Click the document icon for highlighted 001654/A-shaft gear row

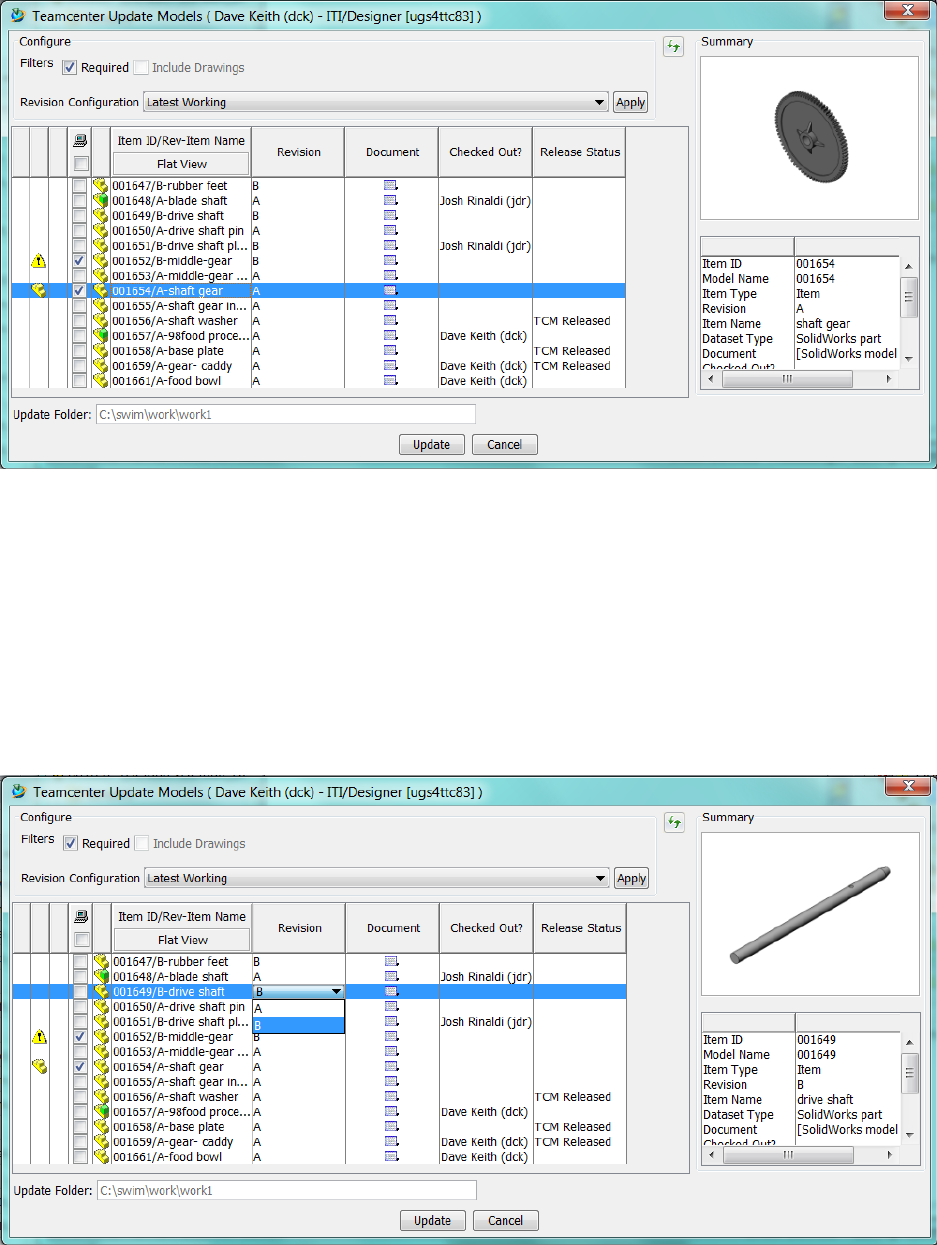point(391,291)
